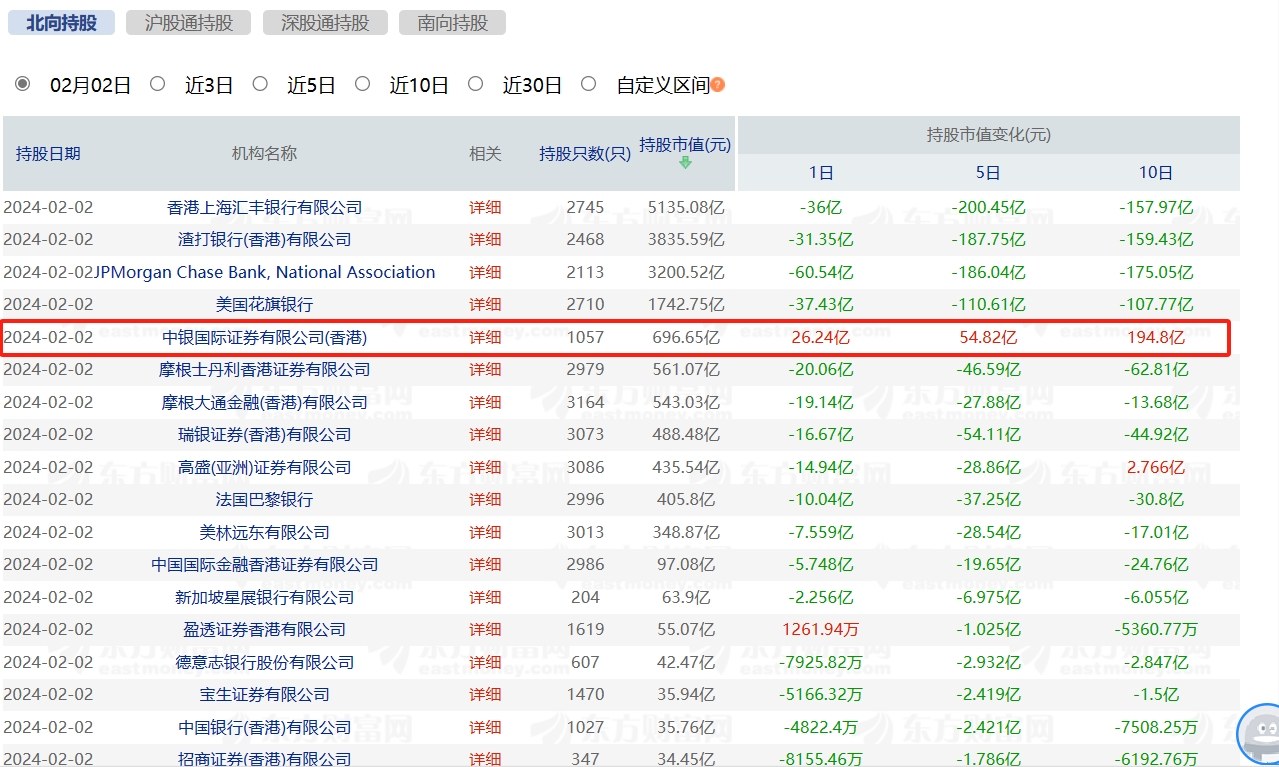
Task: Open 香港上海汇丰银行有限公司 institution link
Action: tap(265, 207)
